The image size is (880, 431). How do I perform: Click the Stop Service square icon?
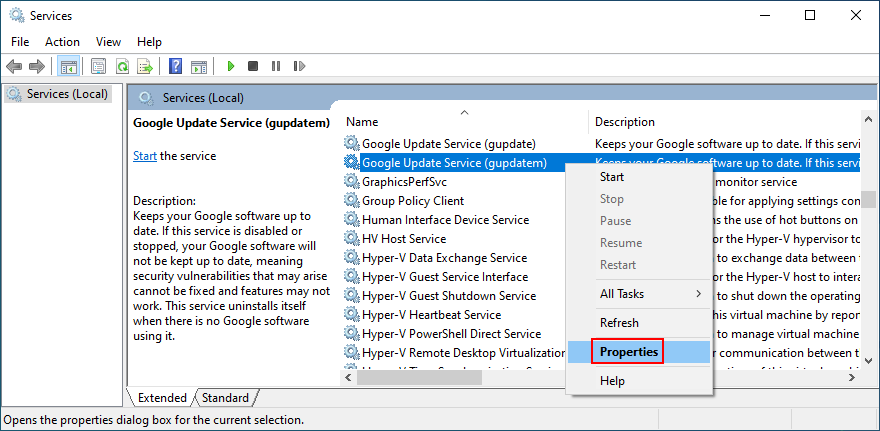pos(253,66)
